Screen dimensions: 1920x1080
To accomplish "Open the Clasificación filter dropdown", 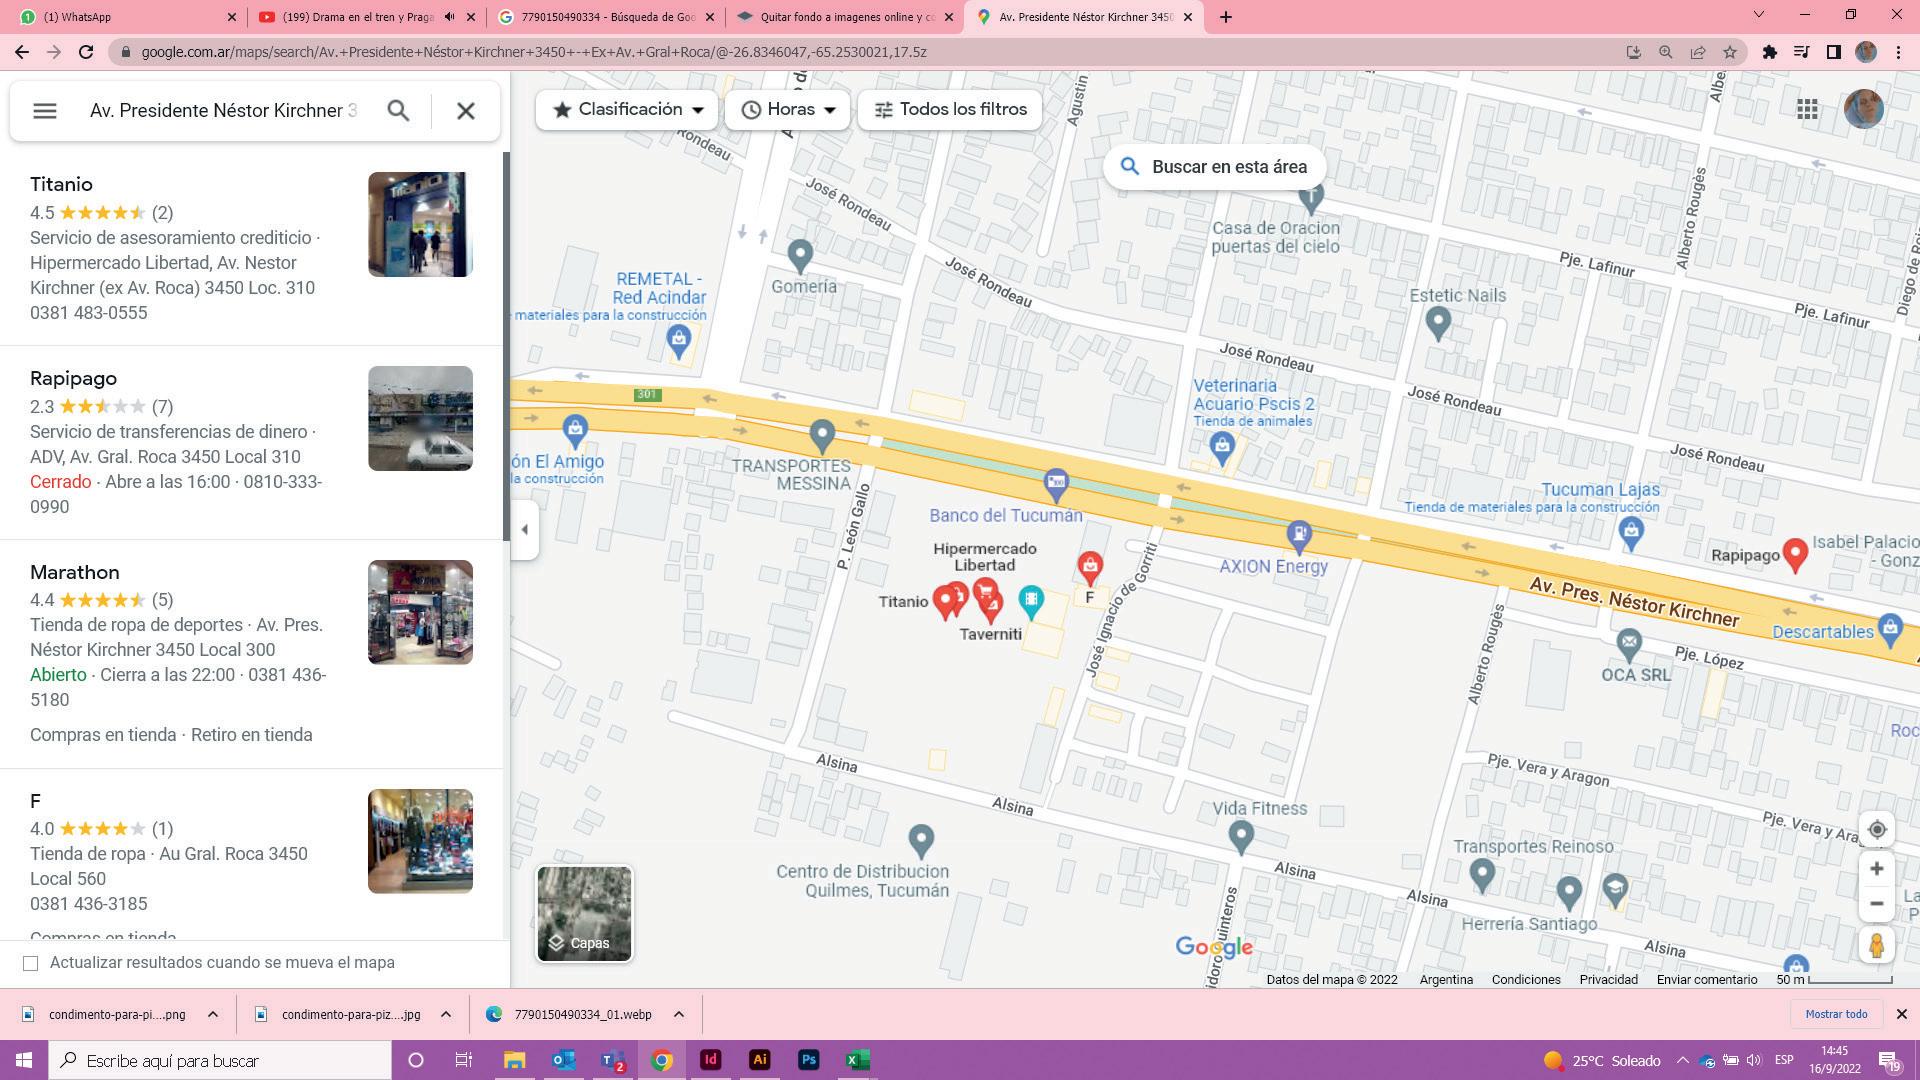I will coord(627,110).
